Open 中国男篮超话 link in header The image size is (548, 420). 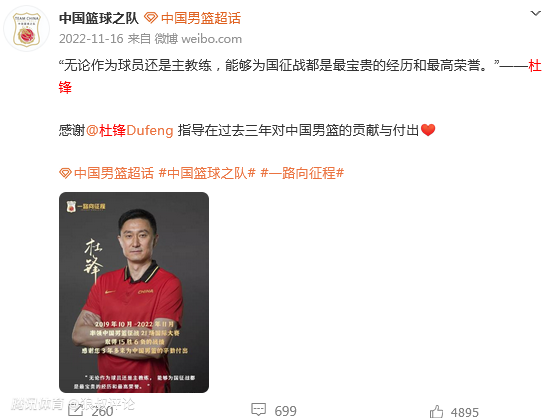click(x=201, y=18)
